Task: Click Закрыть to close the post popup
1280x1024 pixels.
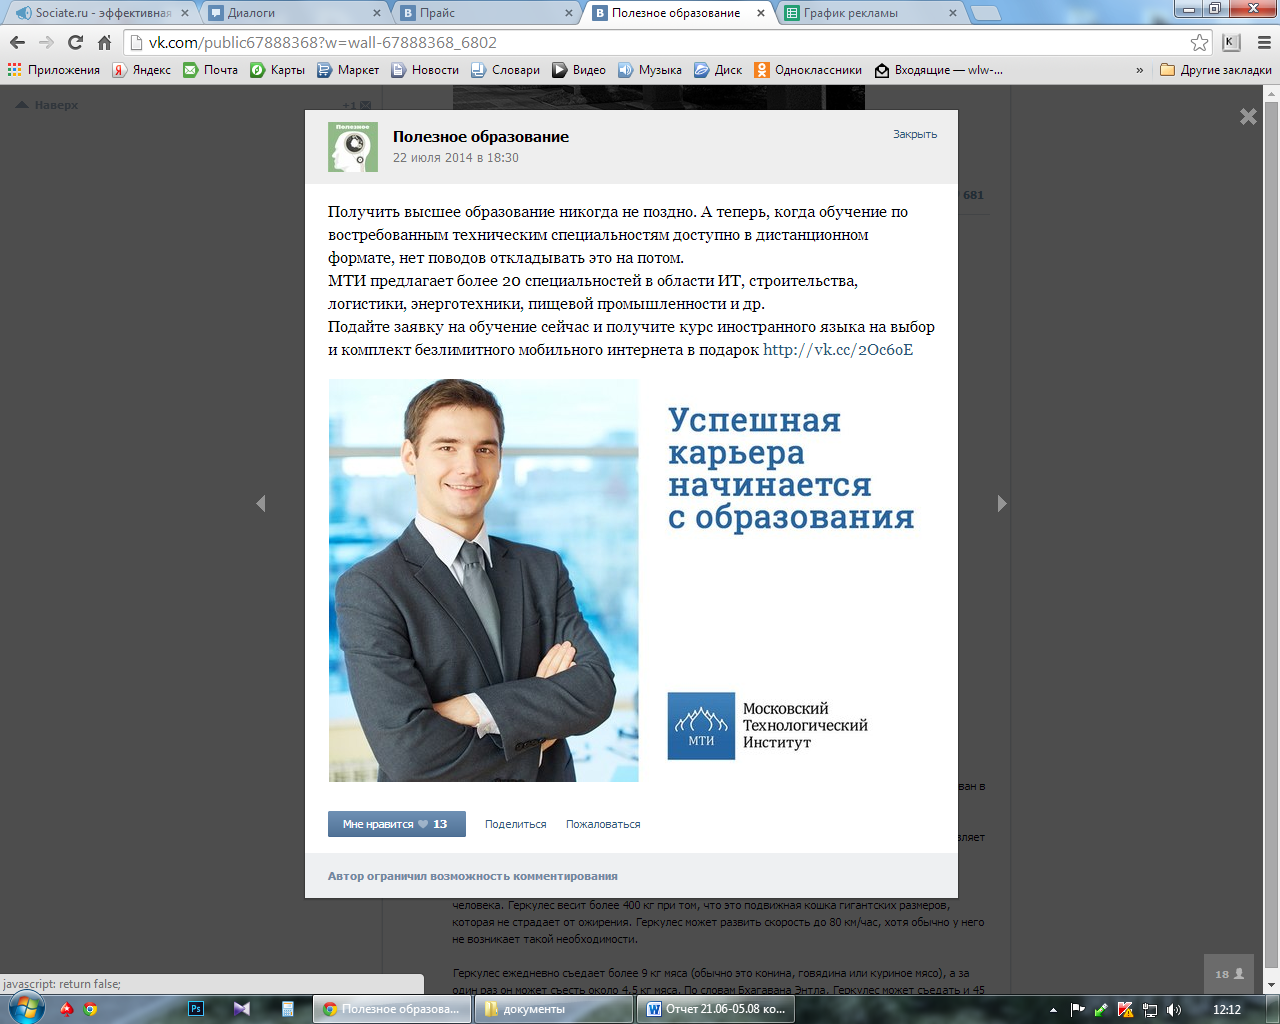Action: tap(915, 134)
